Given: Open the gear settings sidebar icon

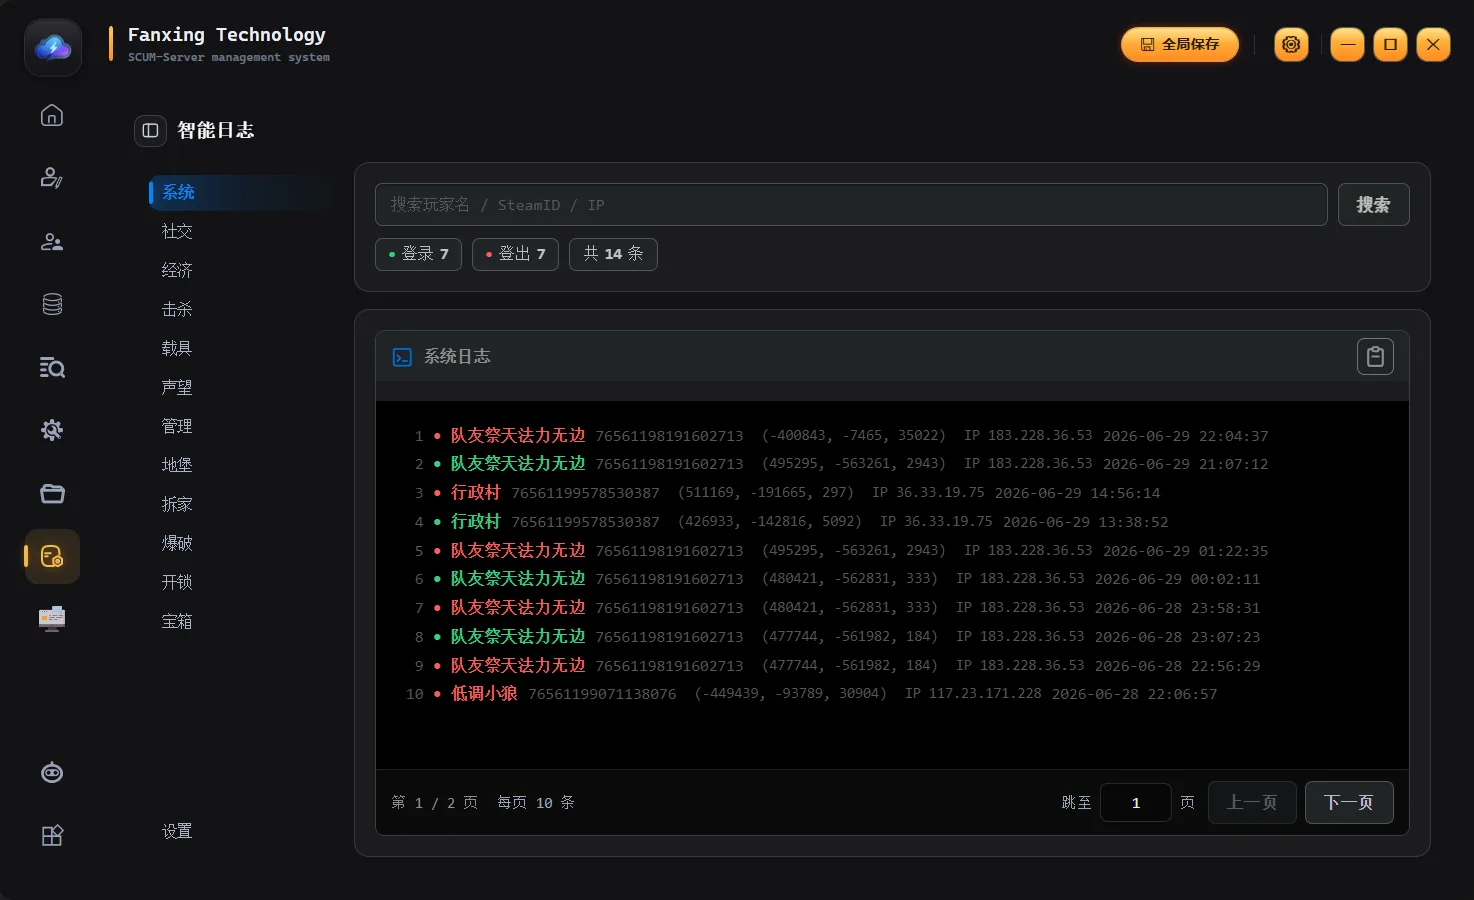Looking at the screenshot, I should coord(52,430).
